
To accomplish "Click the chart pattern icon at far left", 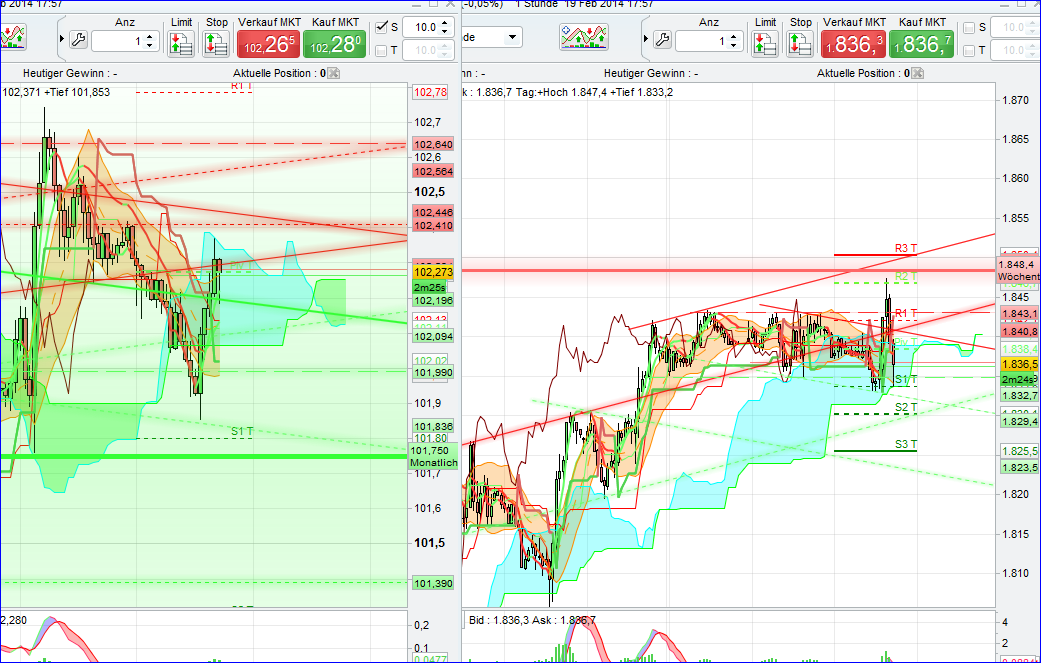I will pos(13,36).
